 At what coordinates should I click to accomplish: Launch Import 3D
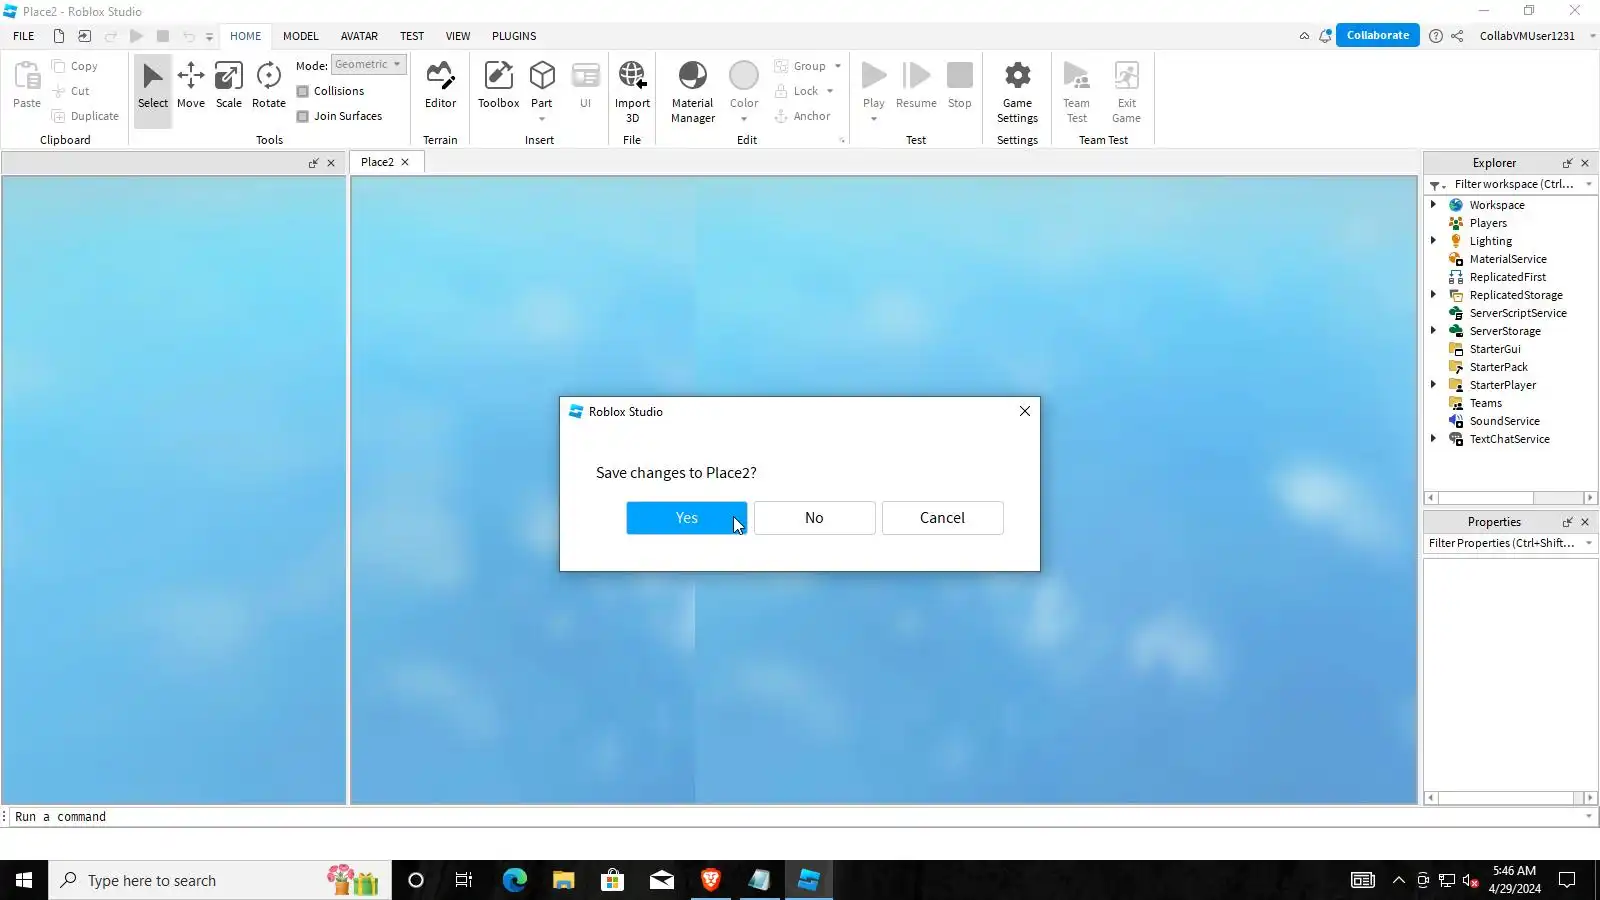(x=632, y=92)
